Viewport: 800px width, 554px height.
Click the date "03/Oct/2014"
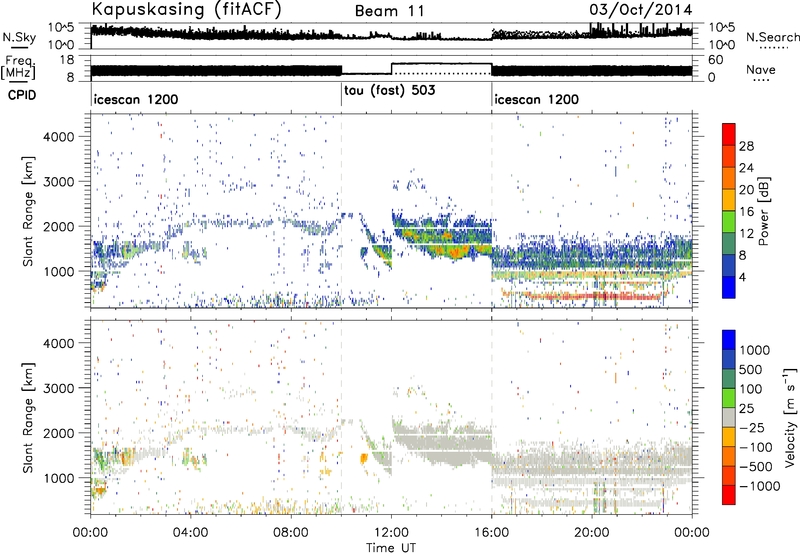(x=641, y=10)
